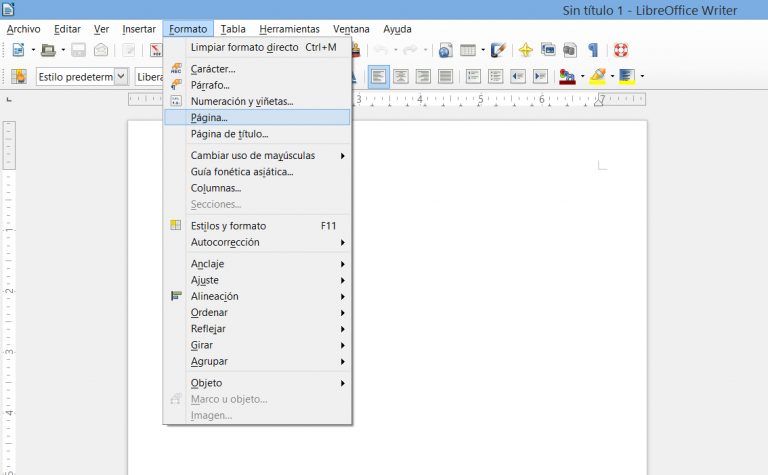Expand the Ajuste submenu
The image size is (768, 475).
pos(258,280)
